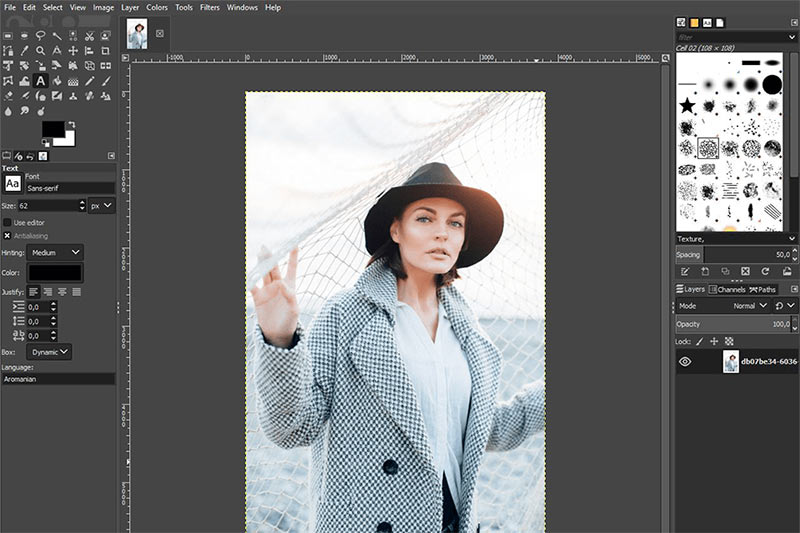The height and width of the screenshot is (533, 800).
Task: Switch to the Paths tab
Action: pyautogui.click(x=762, y=289)
